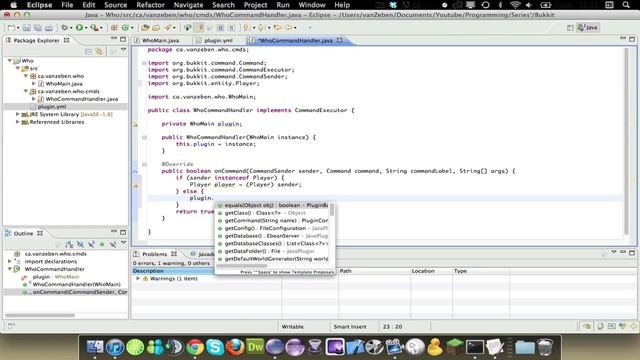Click the New Java Class toolbar icon

[x=125, y=28]
